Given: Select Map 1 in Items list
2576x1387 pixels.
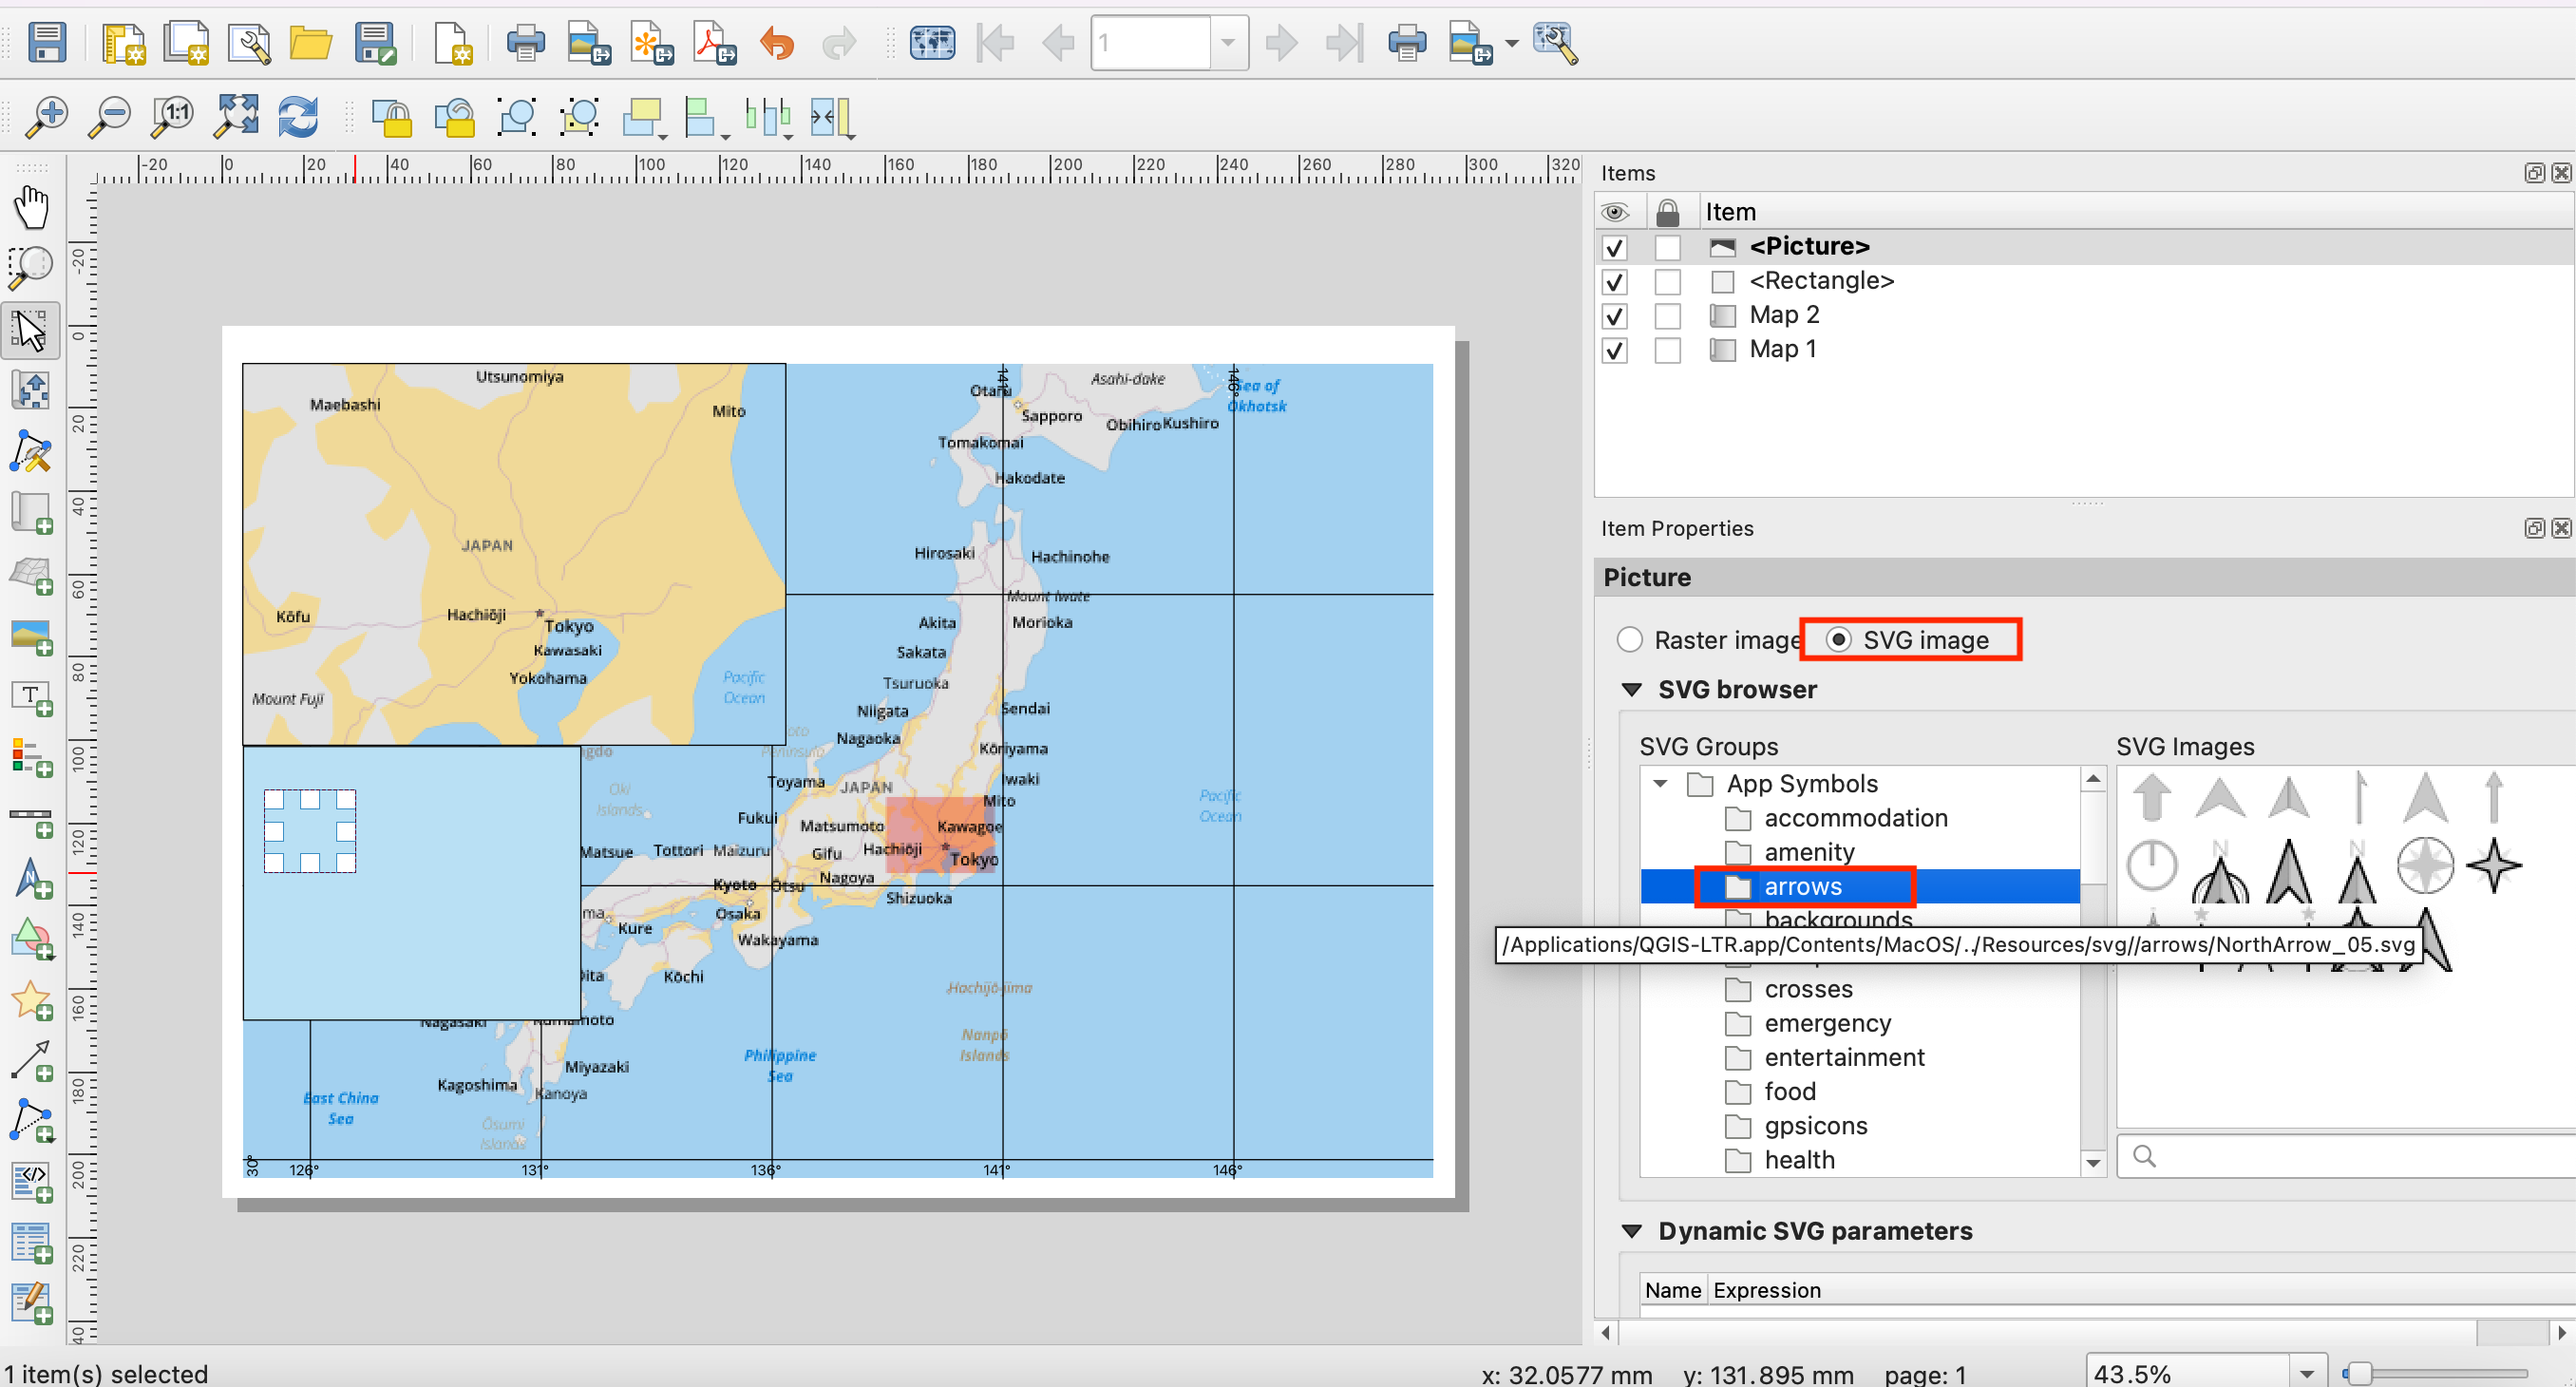Looking at the screenshot, I should [1782, 349].
